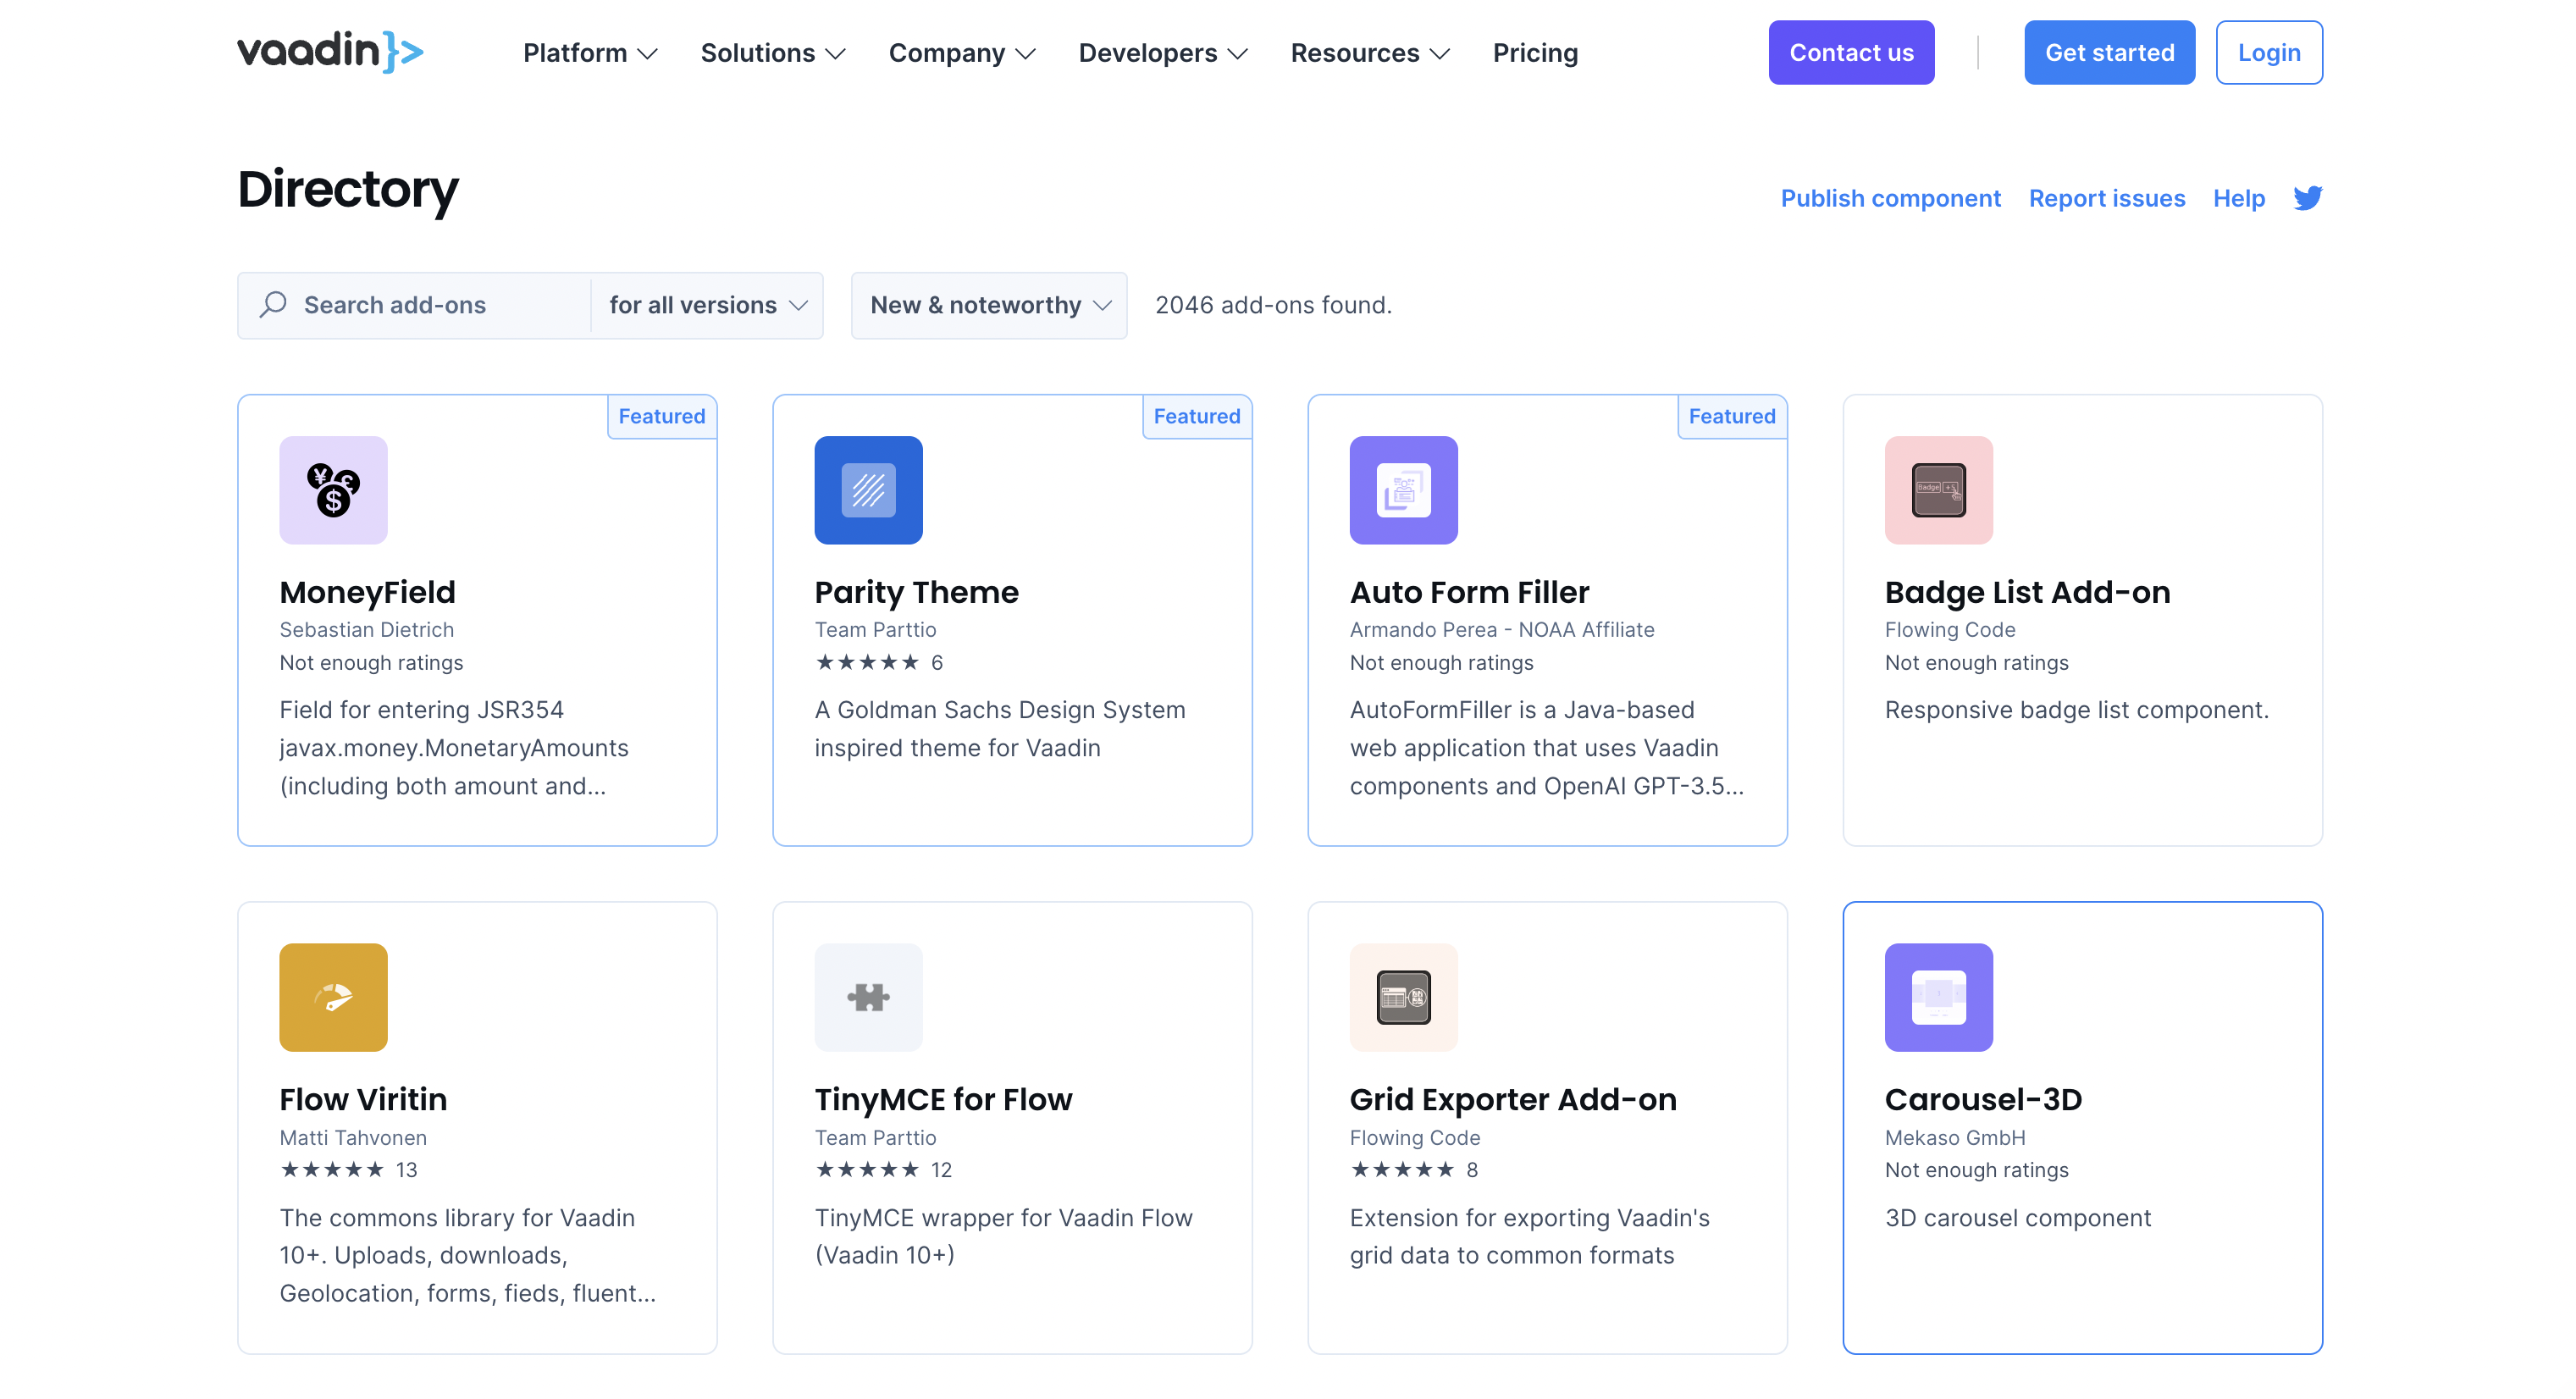
Task: Click the Contact us button
Action: coord(1851,52)
